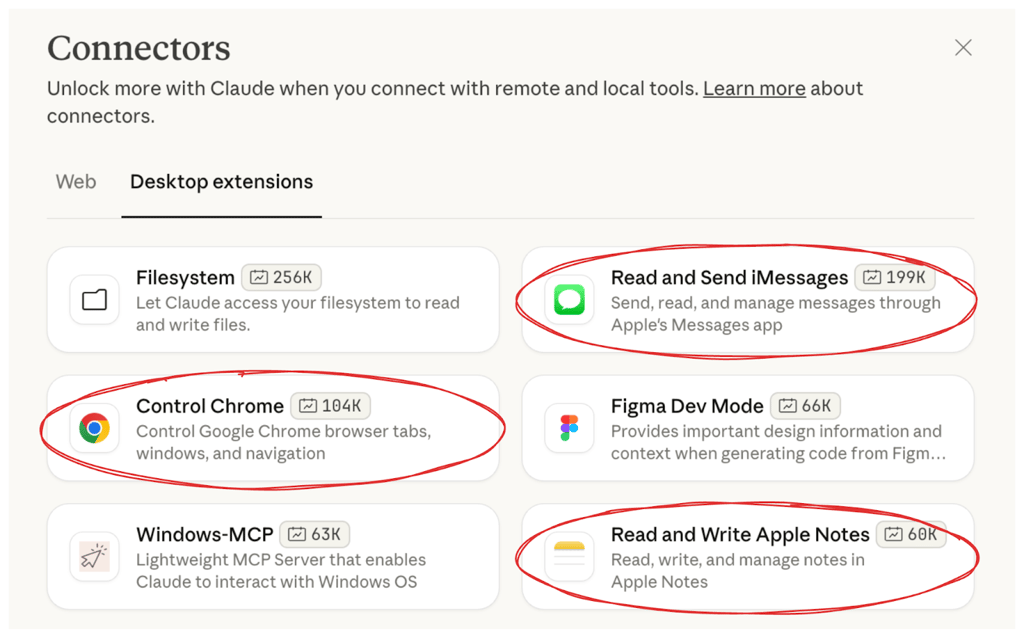Screen dimensions: 1024x638
Task: Click the Google Chrome logo icon
Action: (x=95, y=428)
